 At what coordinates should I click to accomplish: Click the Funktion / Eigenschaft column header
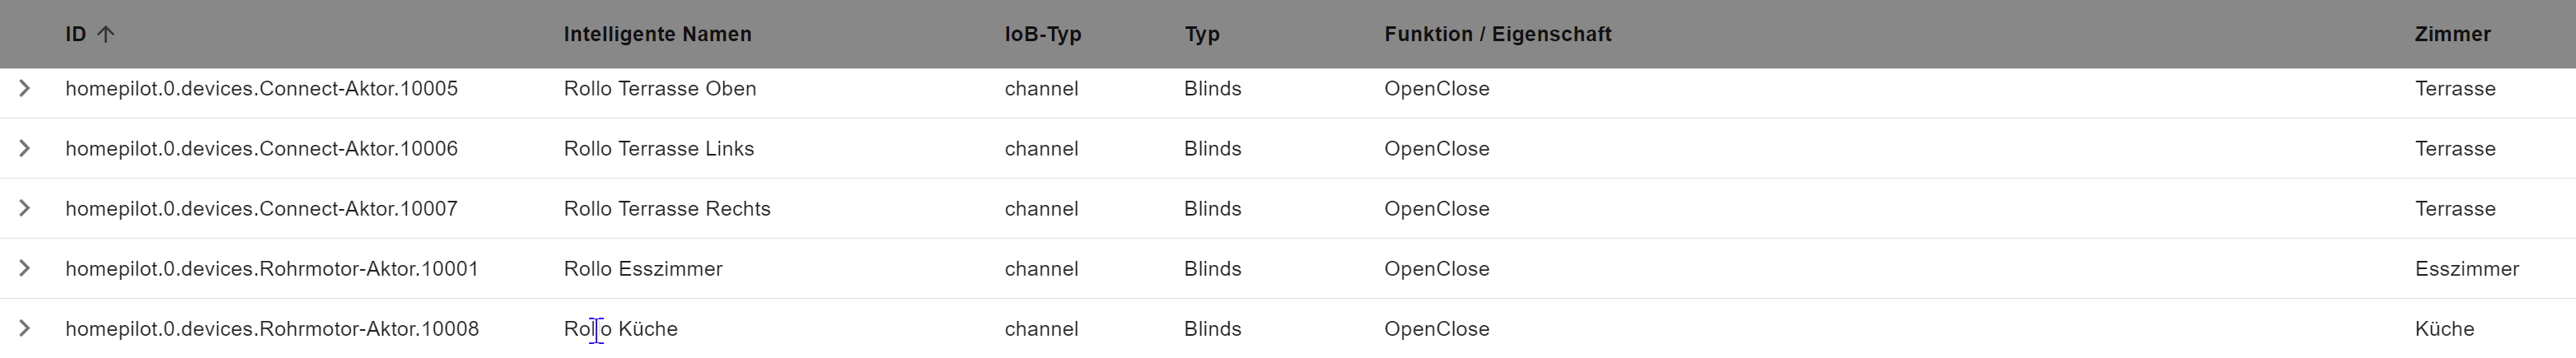coord(1497,34)
